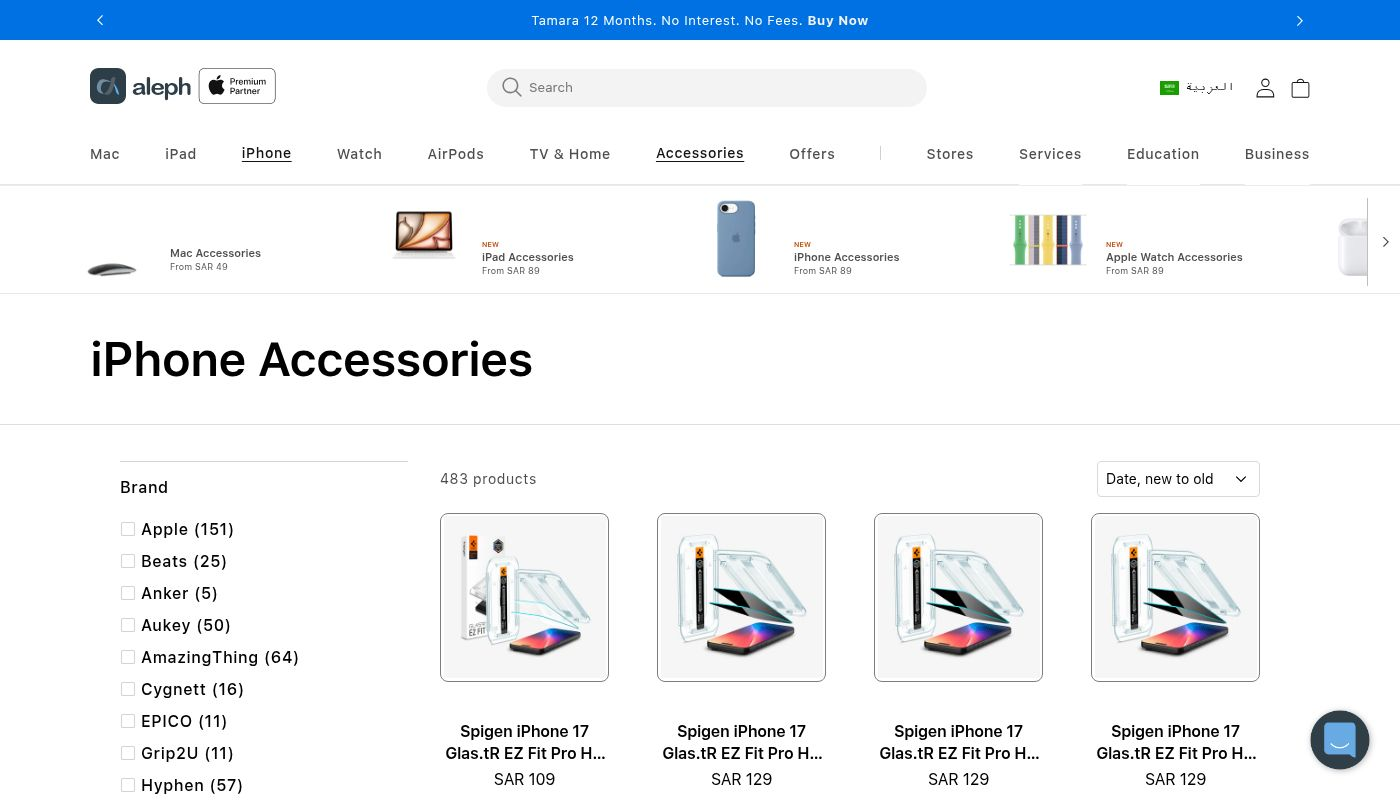Open the Mac navigation menu
This screenshot has width=1400, height=800.
click(105, 154)
